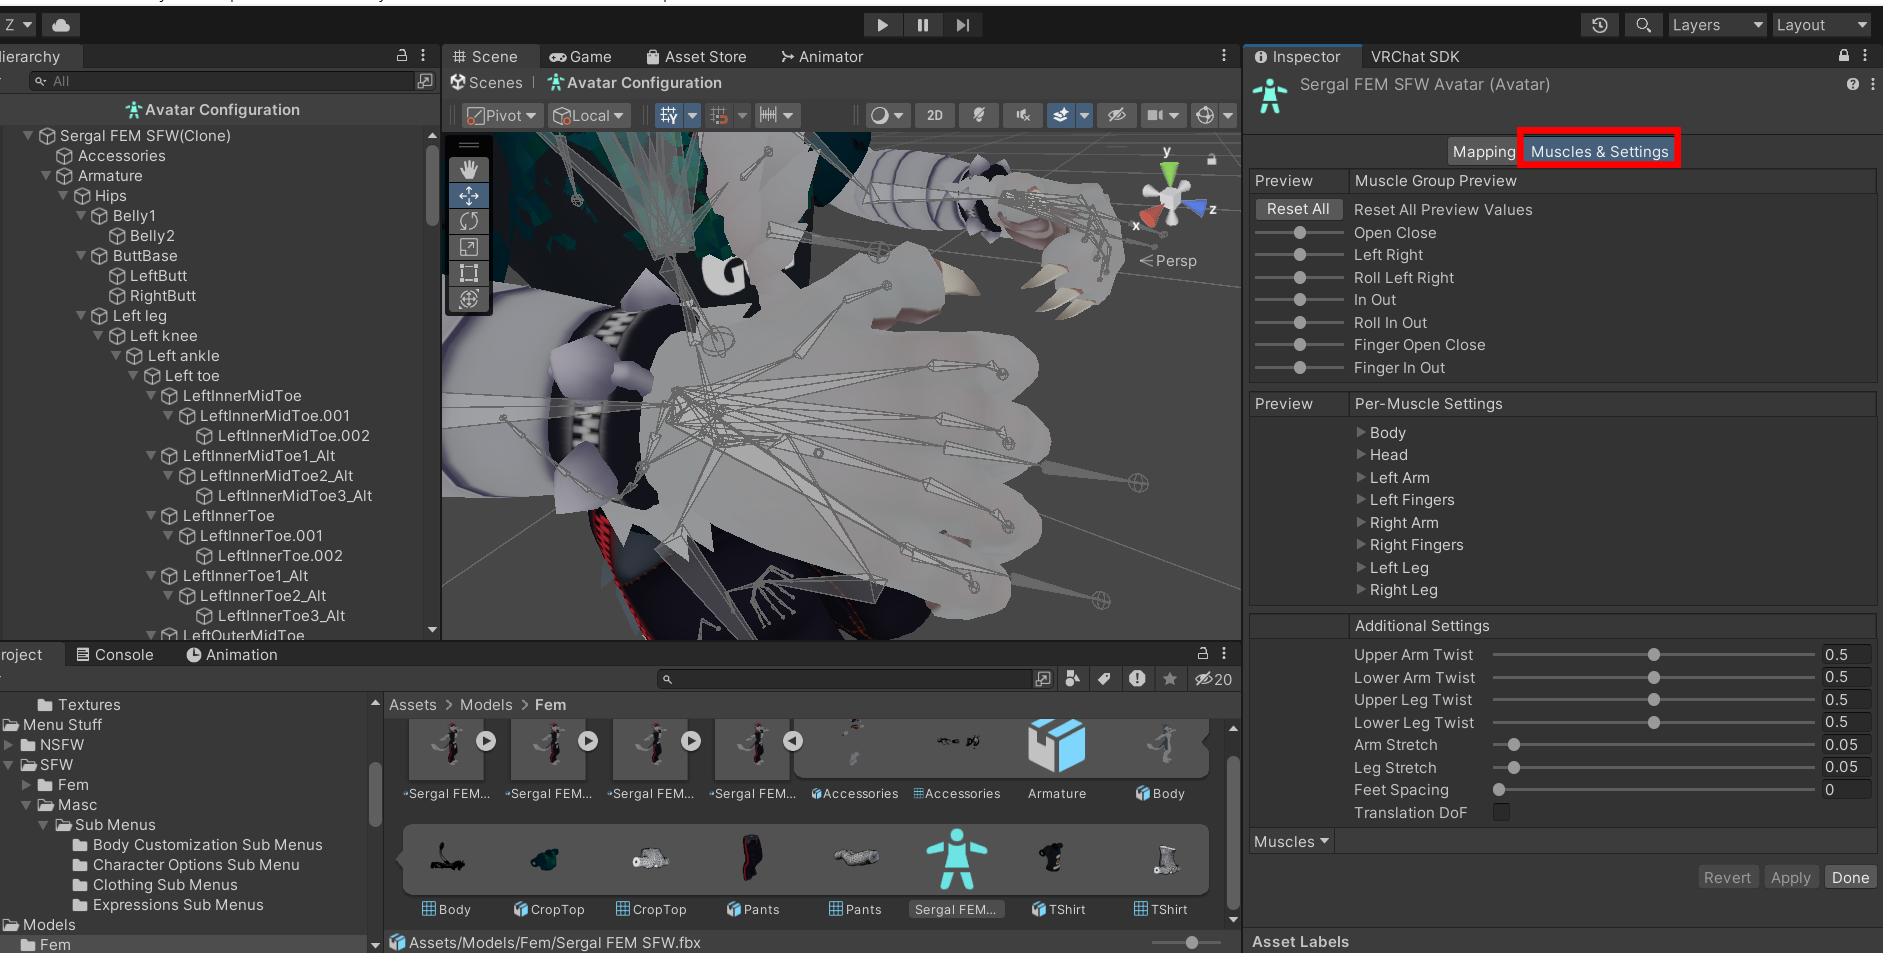Select the Move tool in scene toolbar
1883x953 pixels.
[468, 196]
